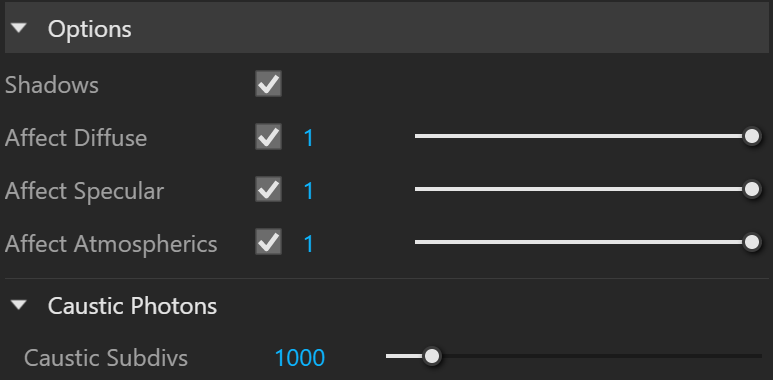Disable the Affect Diffuse checkbox
773x380 pixels.
pos(268,137)
